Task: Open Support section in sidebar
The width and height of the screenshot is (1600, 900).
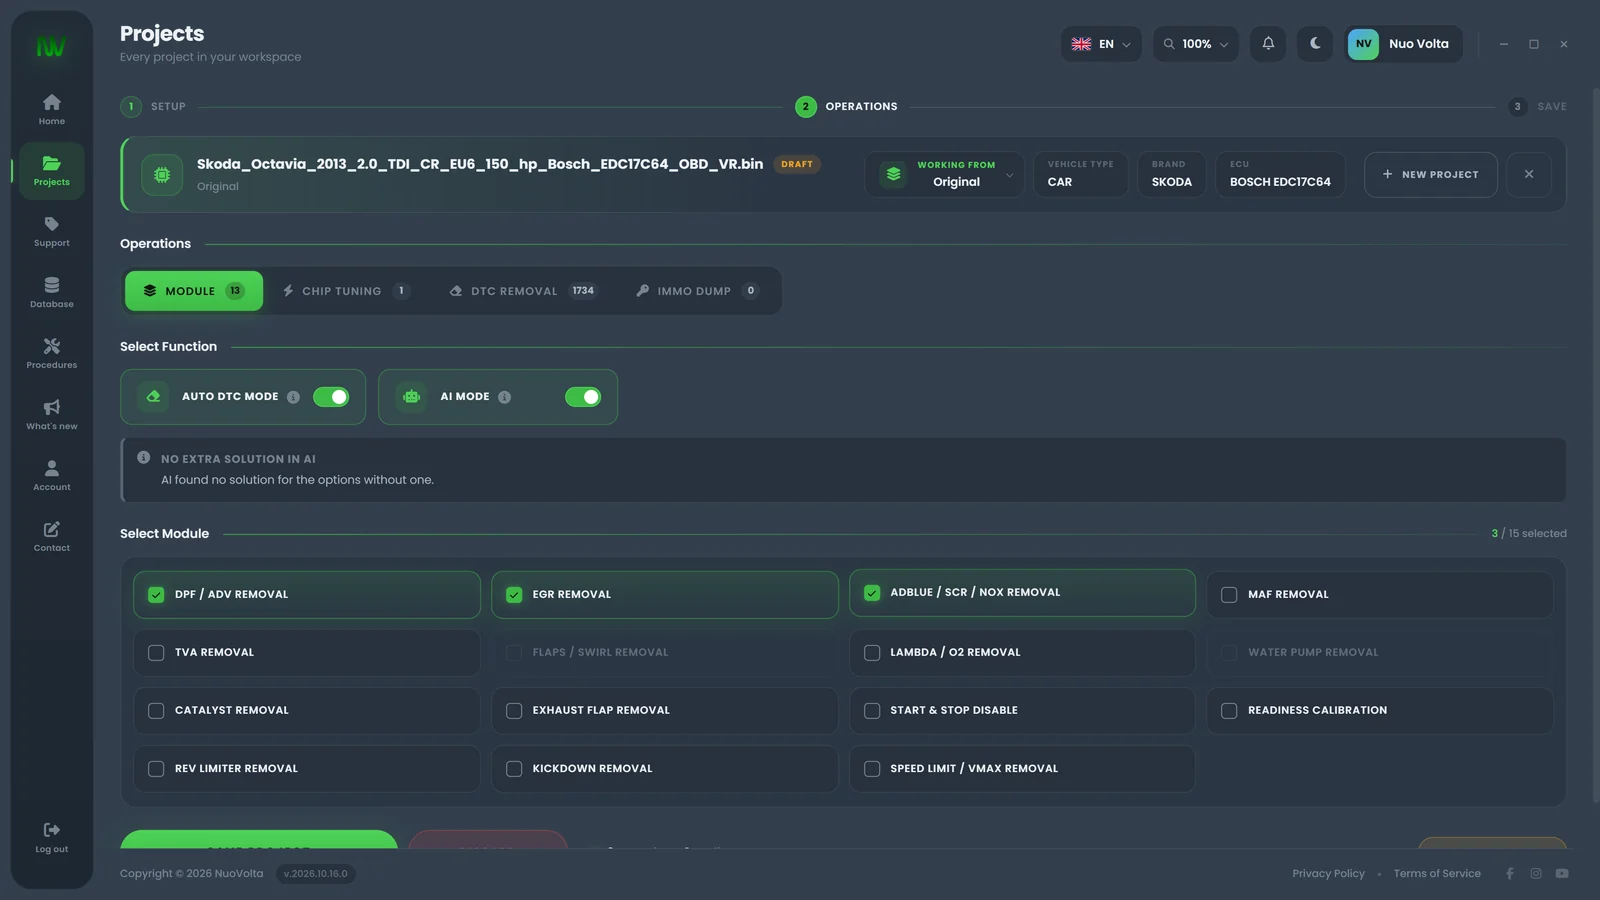Action: (52, 231)
